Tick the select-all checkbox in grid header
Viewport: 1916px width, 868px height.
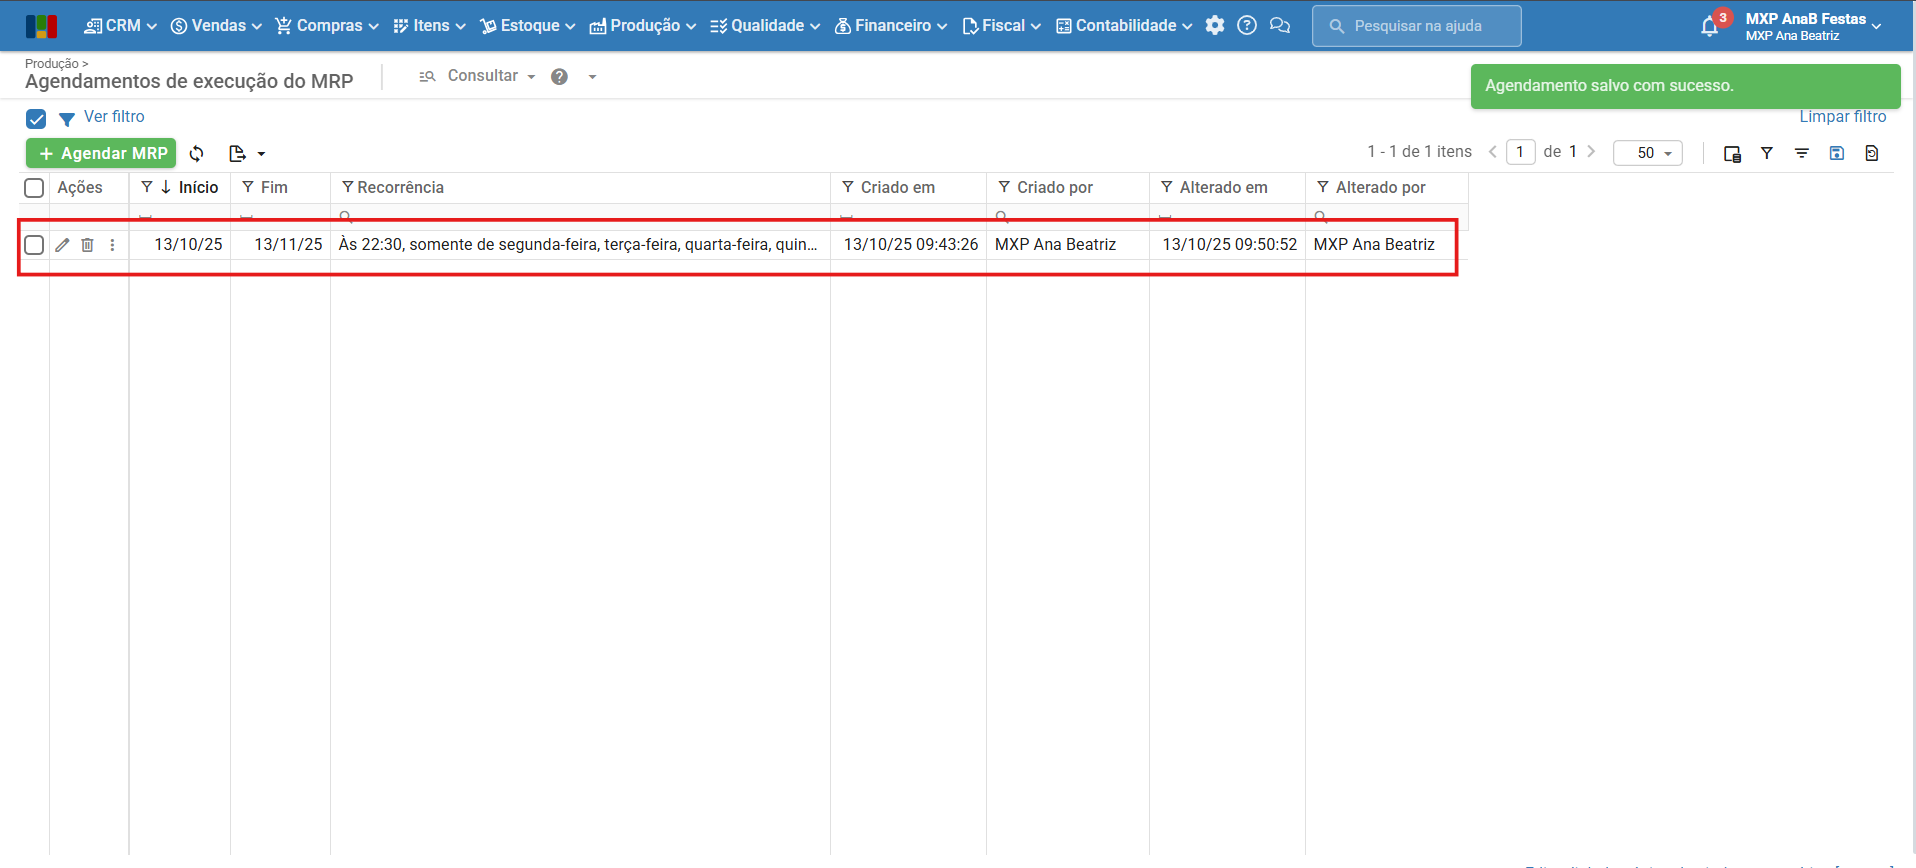click(34, 188)
